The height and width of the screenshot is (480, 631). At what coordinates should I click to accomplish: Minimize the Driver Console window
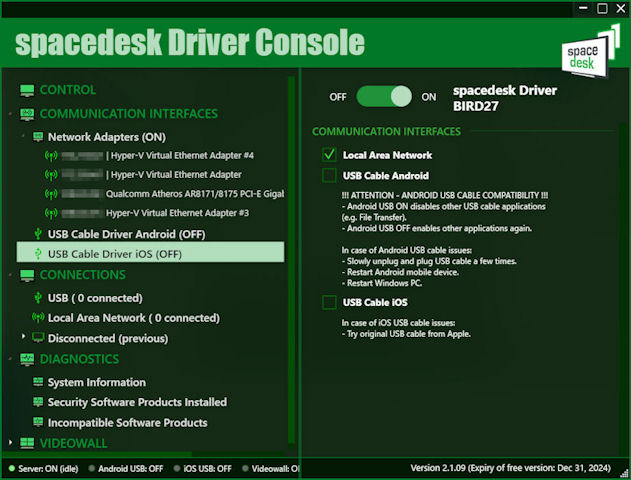tap(583, 8)
